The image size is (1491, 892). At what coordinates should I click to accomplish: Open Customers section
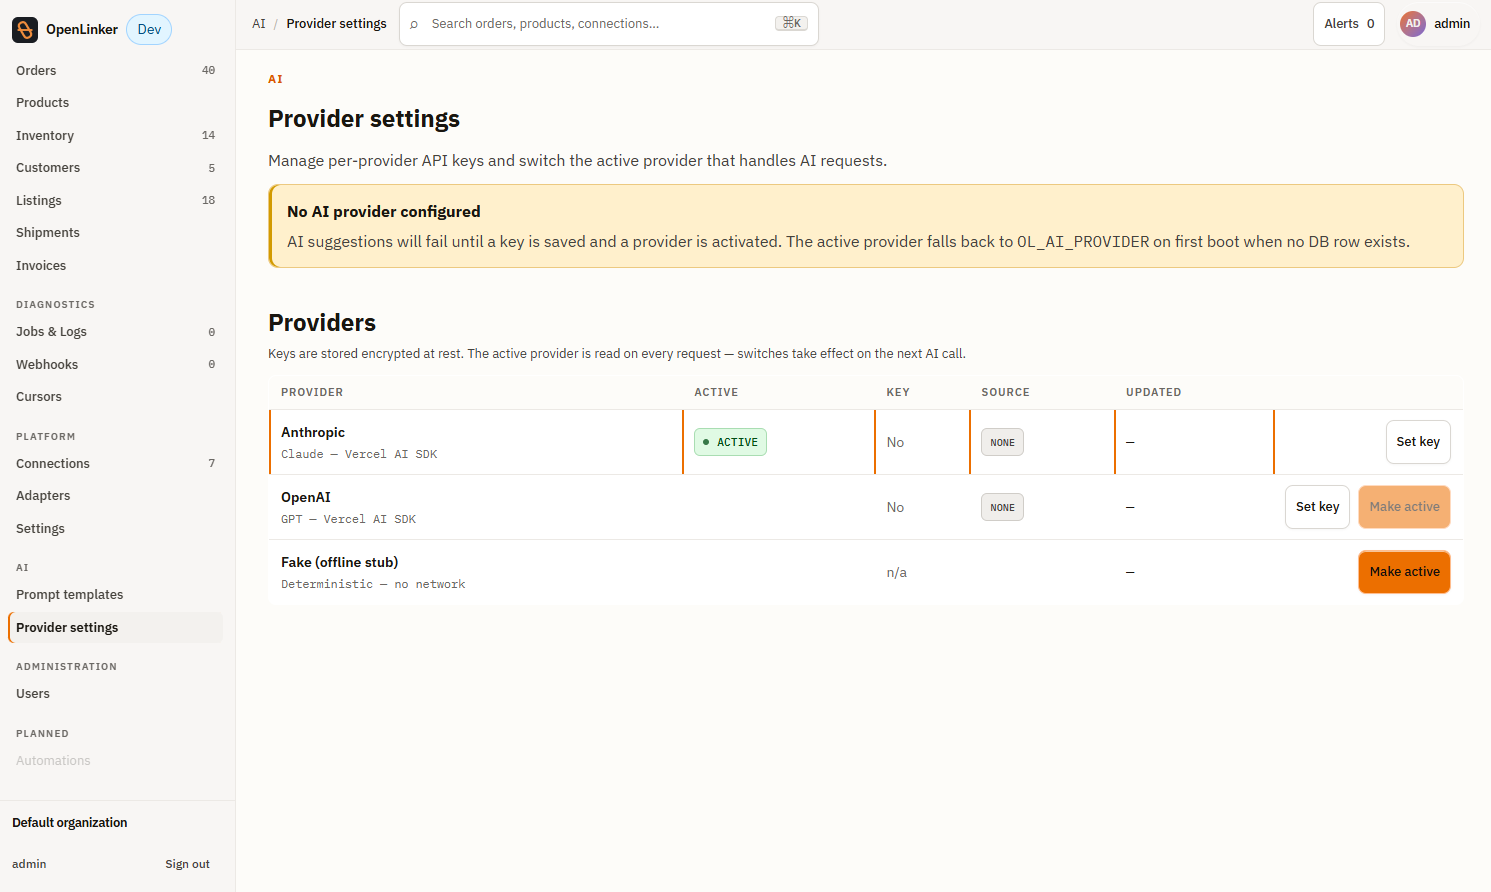116,168
